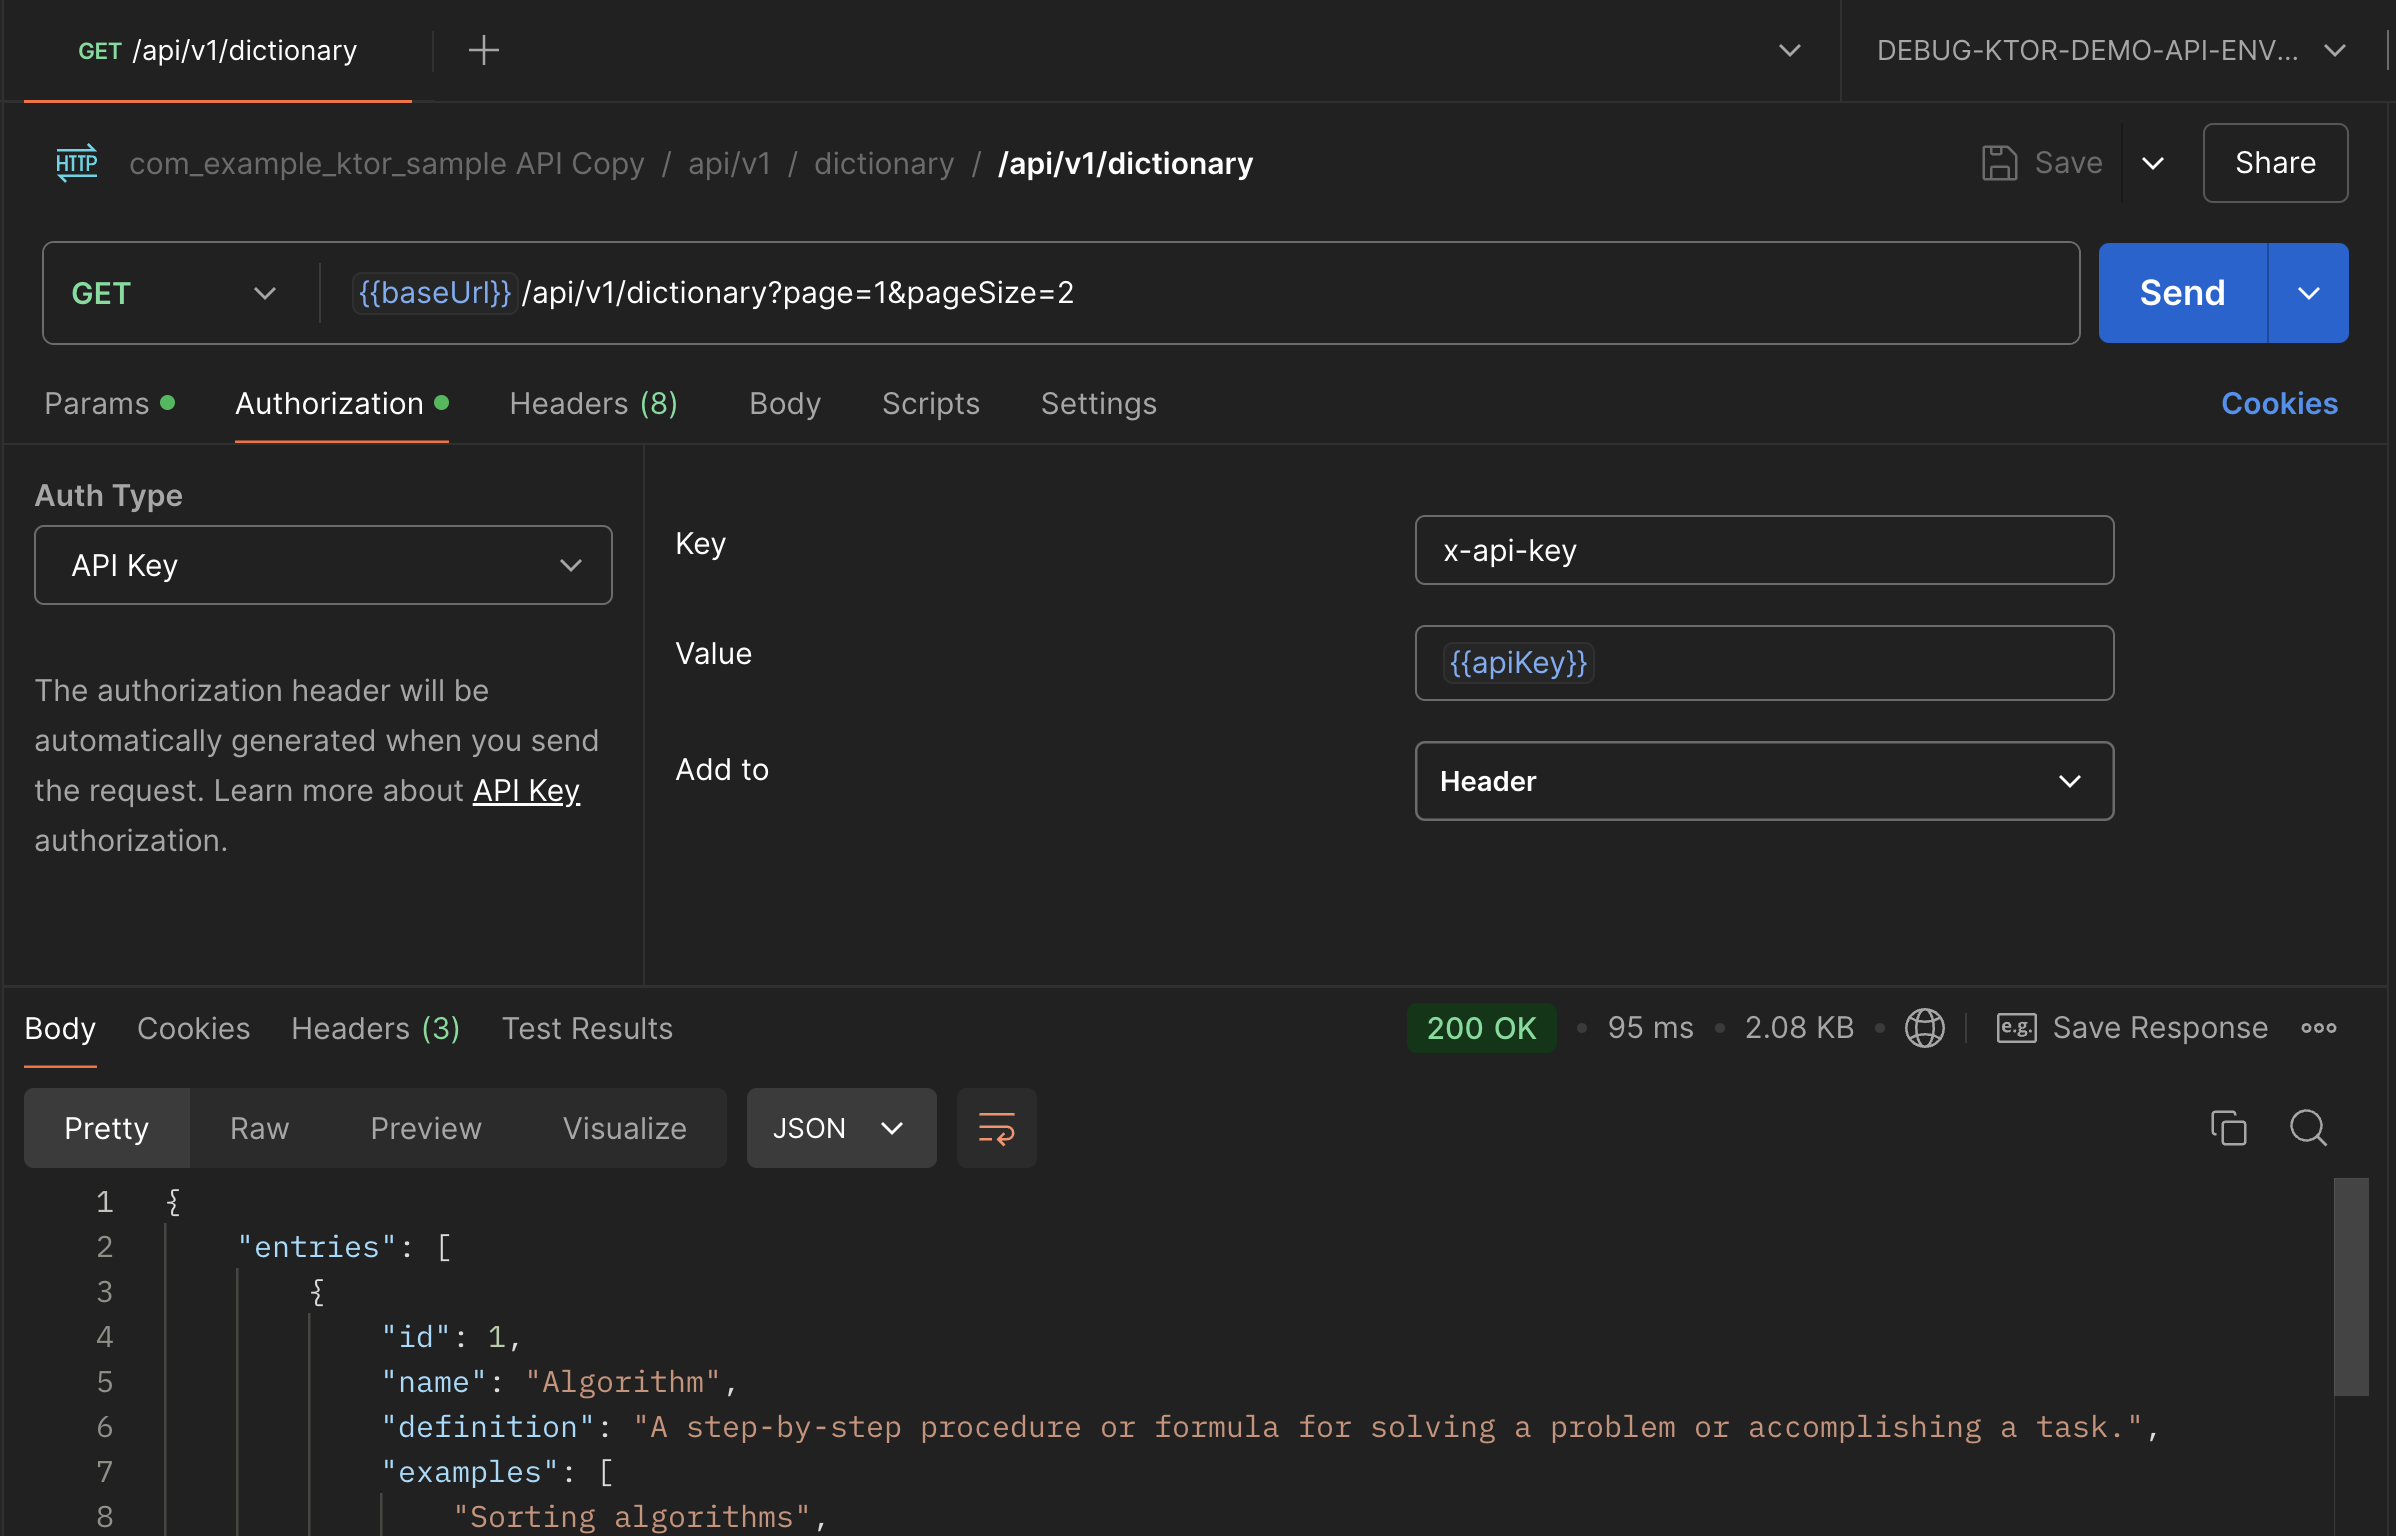Click the network globe icon in response bar
Image resolution: width=2396 pixels, height=1536 pixels.
[1924, 1028]
